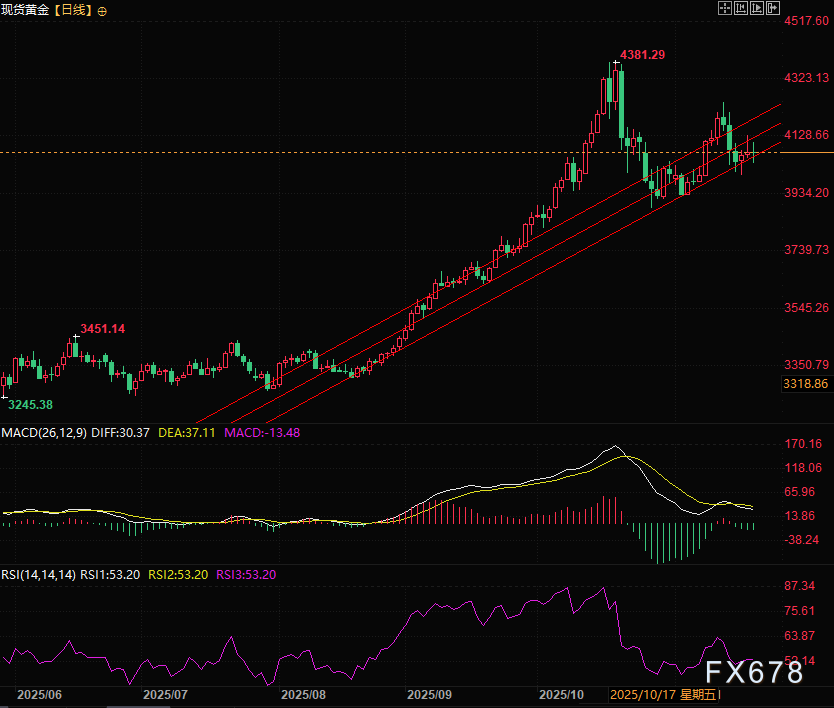Select the 4381.29 peak price label
Screen dimensions: 834x708
click(x=642, y=55)
